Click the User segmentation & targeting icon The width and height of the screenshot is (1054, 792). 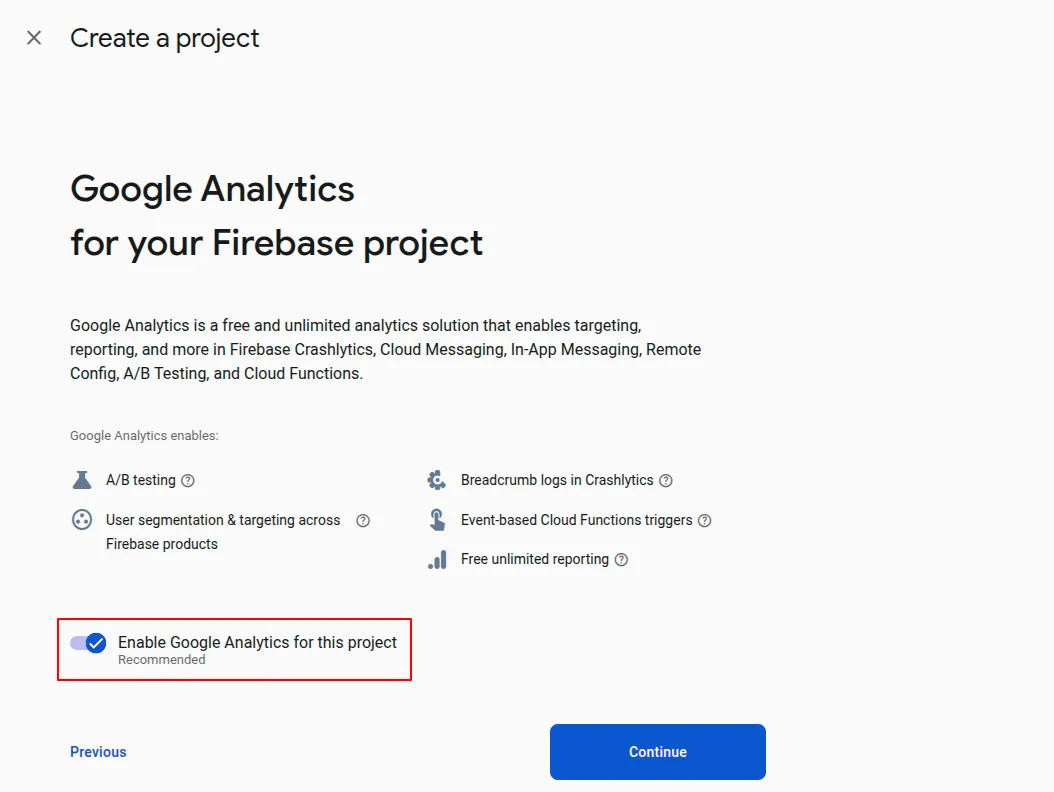click(x=81, y=519)
